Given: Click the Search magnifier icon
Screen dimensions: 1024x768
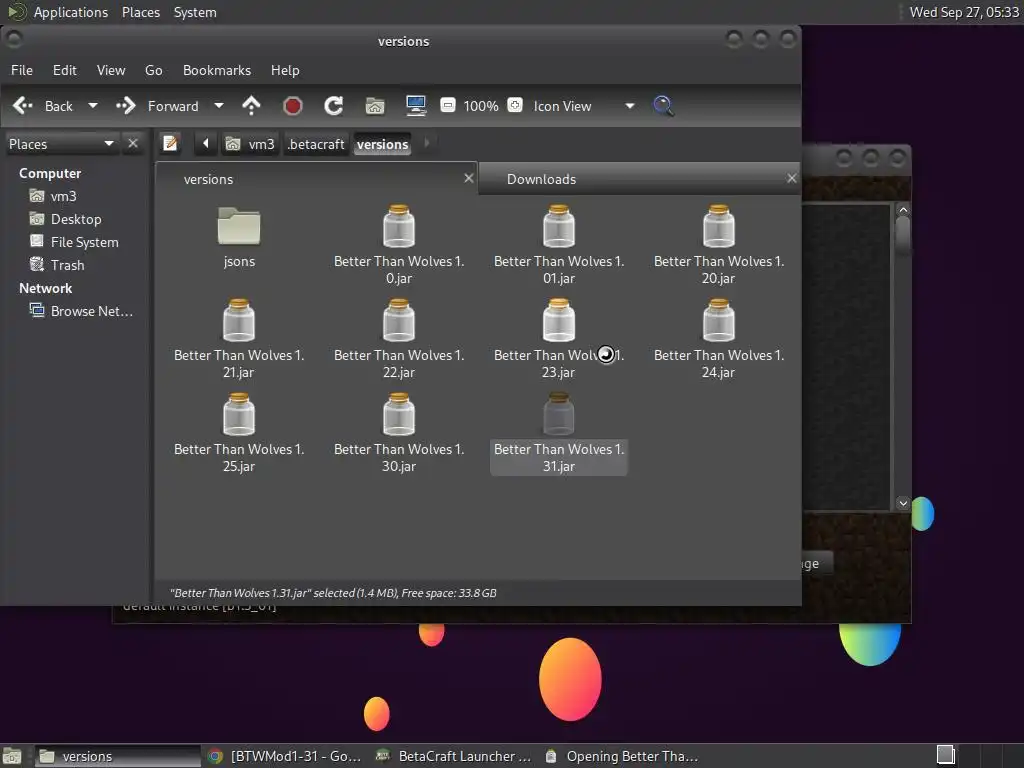Looking at the screenshot, I should click(x=664, y=106).
